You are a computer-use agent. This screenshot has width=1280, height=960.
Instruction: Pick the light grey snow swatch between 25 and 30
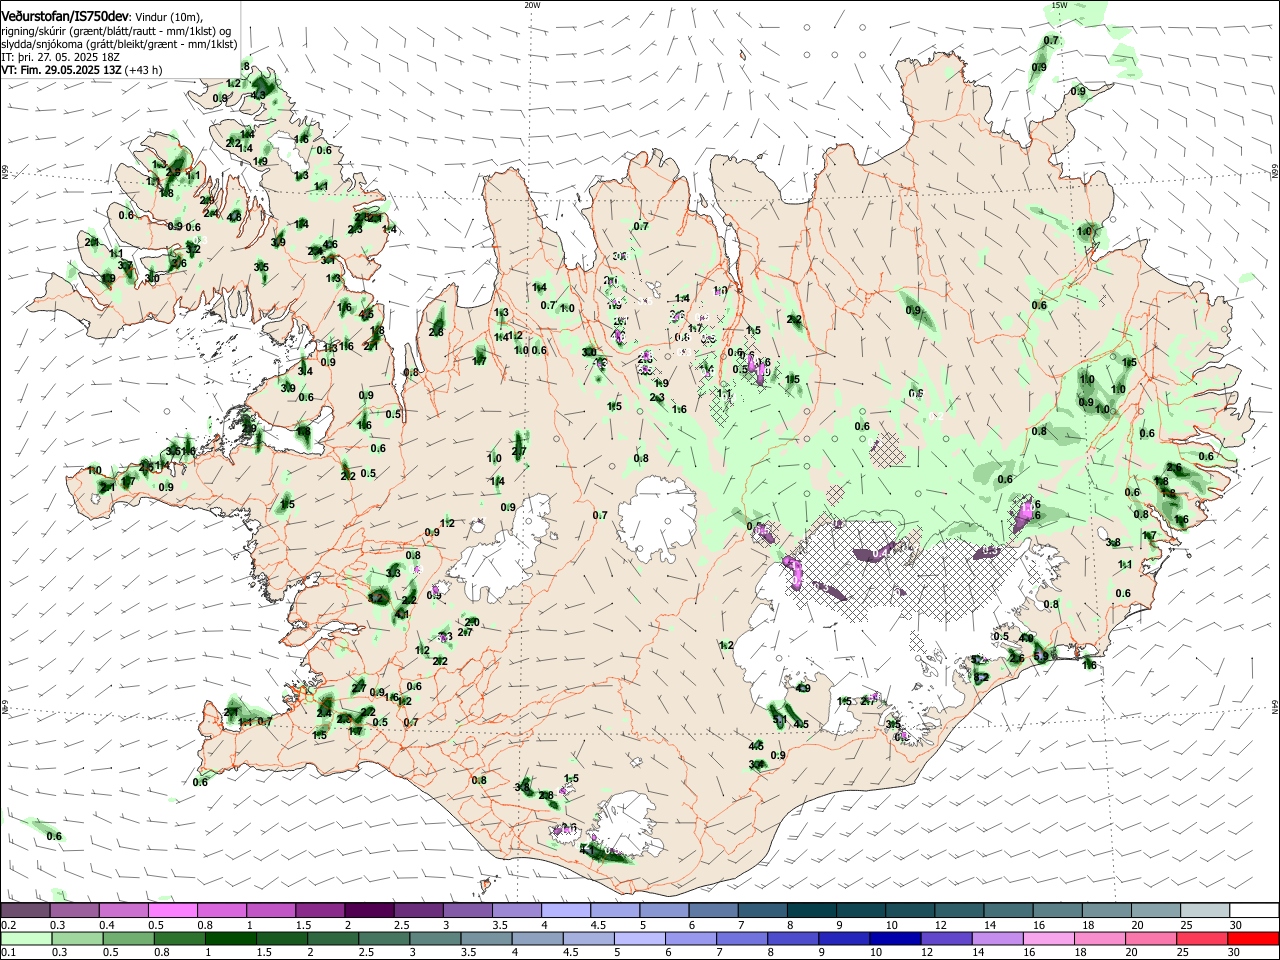click(1205, 911)
